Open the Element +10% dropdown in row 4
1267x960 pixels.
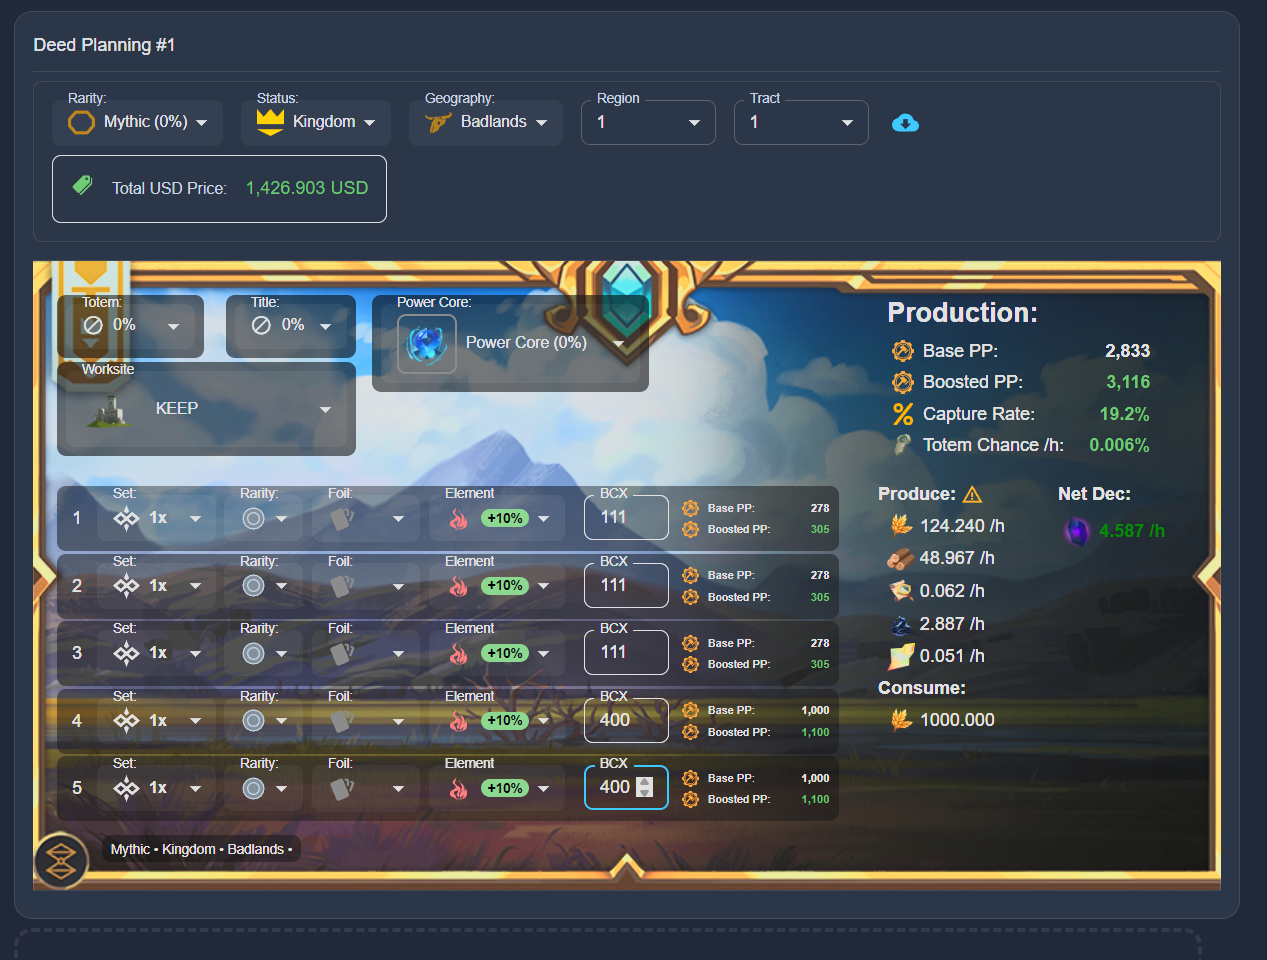point(499,721)
